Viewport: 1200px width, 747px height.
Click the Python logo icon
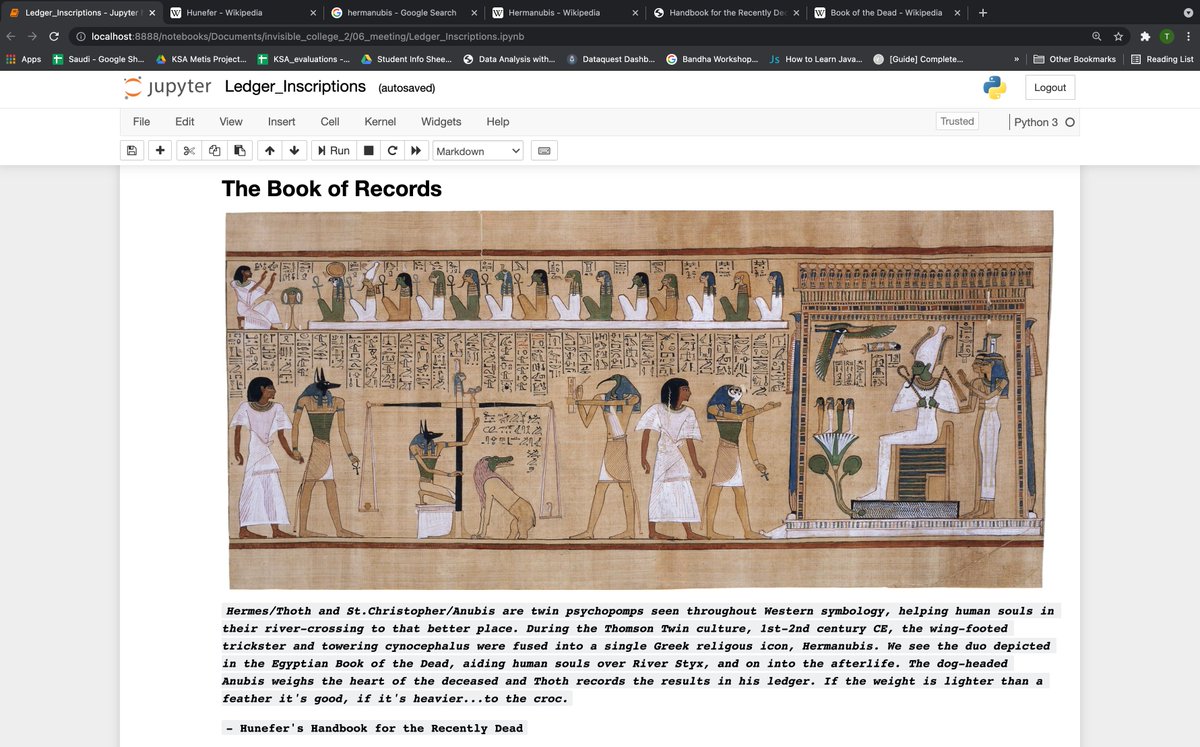click(x=995, y=87)
